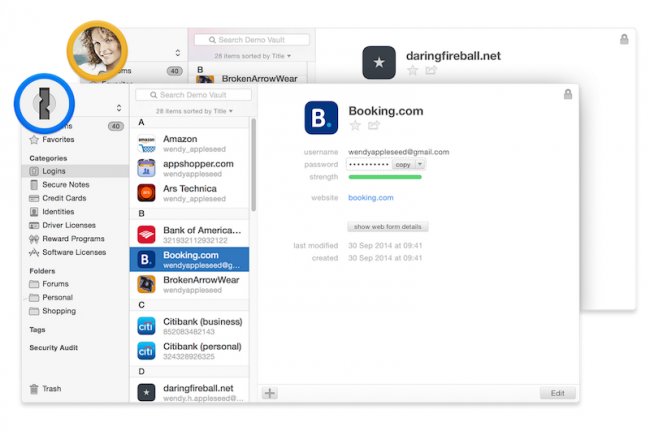650x431 pixels.
Task: Toggle favorite star for Booking.com
Action: point(355,126)
